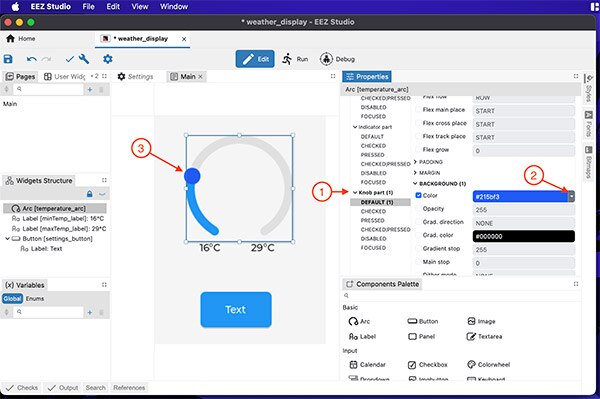Image resolution: width=600 pixels, height=399 pixels.
Task: Enable the Opacity property checkbox
Action: [418, 208]
